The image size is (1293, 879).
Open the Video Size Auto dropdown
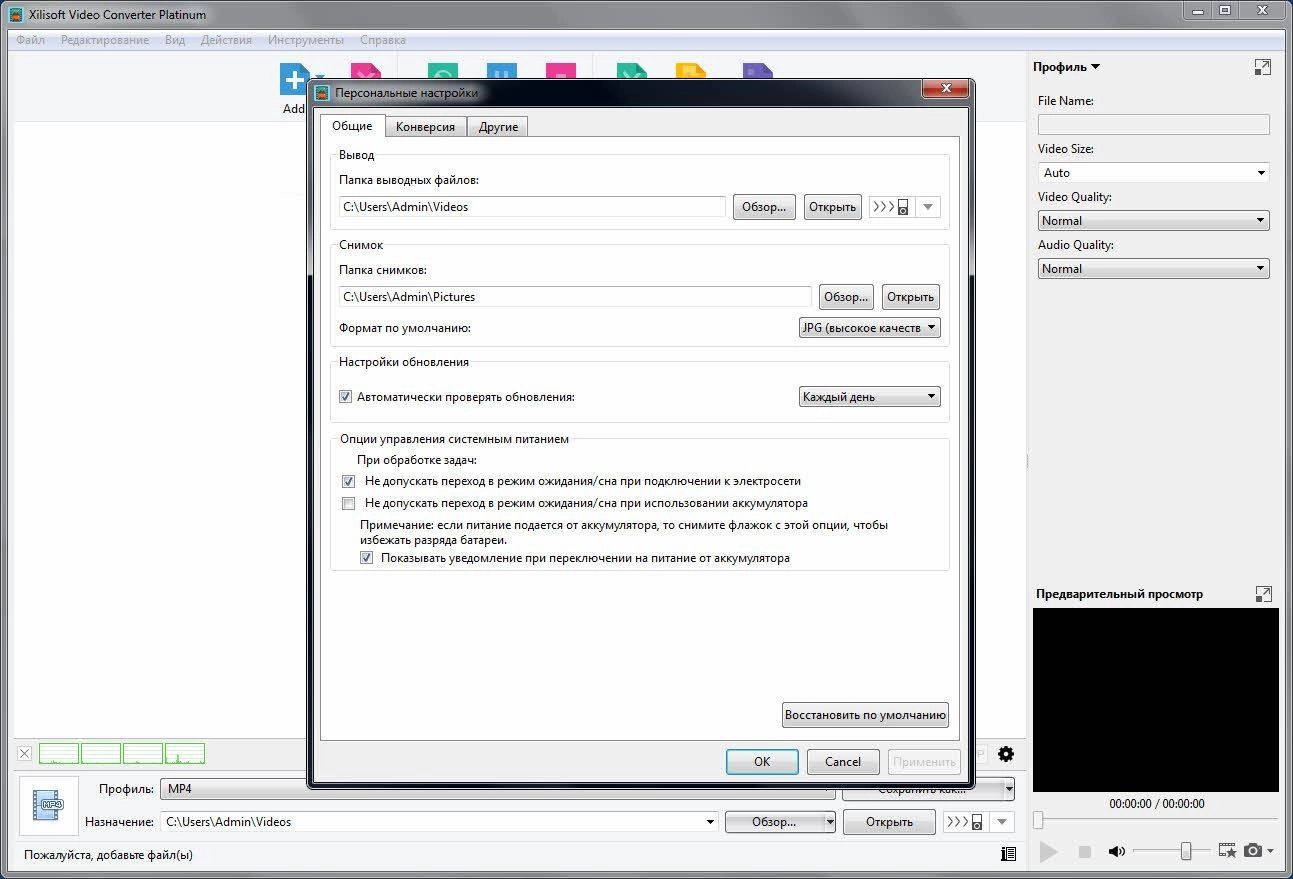click(x=1153, y=172)
